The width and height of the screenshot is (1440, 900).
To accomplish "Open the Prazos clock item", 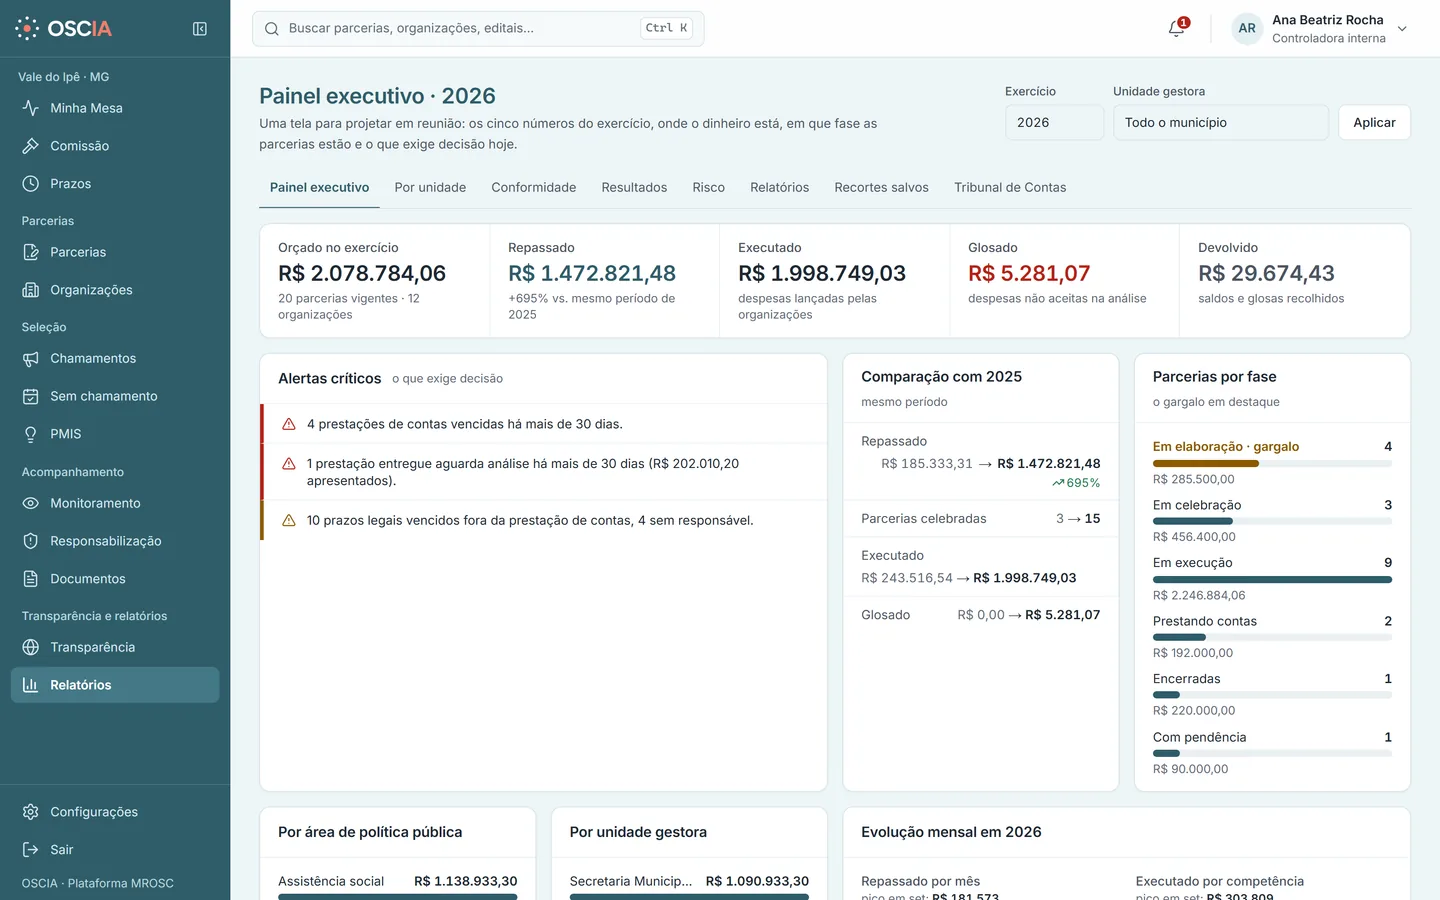I will click(115, 184).
